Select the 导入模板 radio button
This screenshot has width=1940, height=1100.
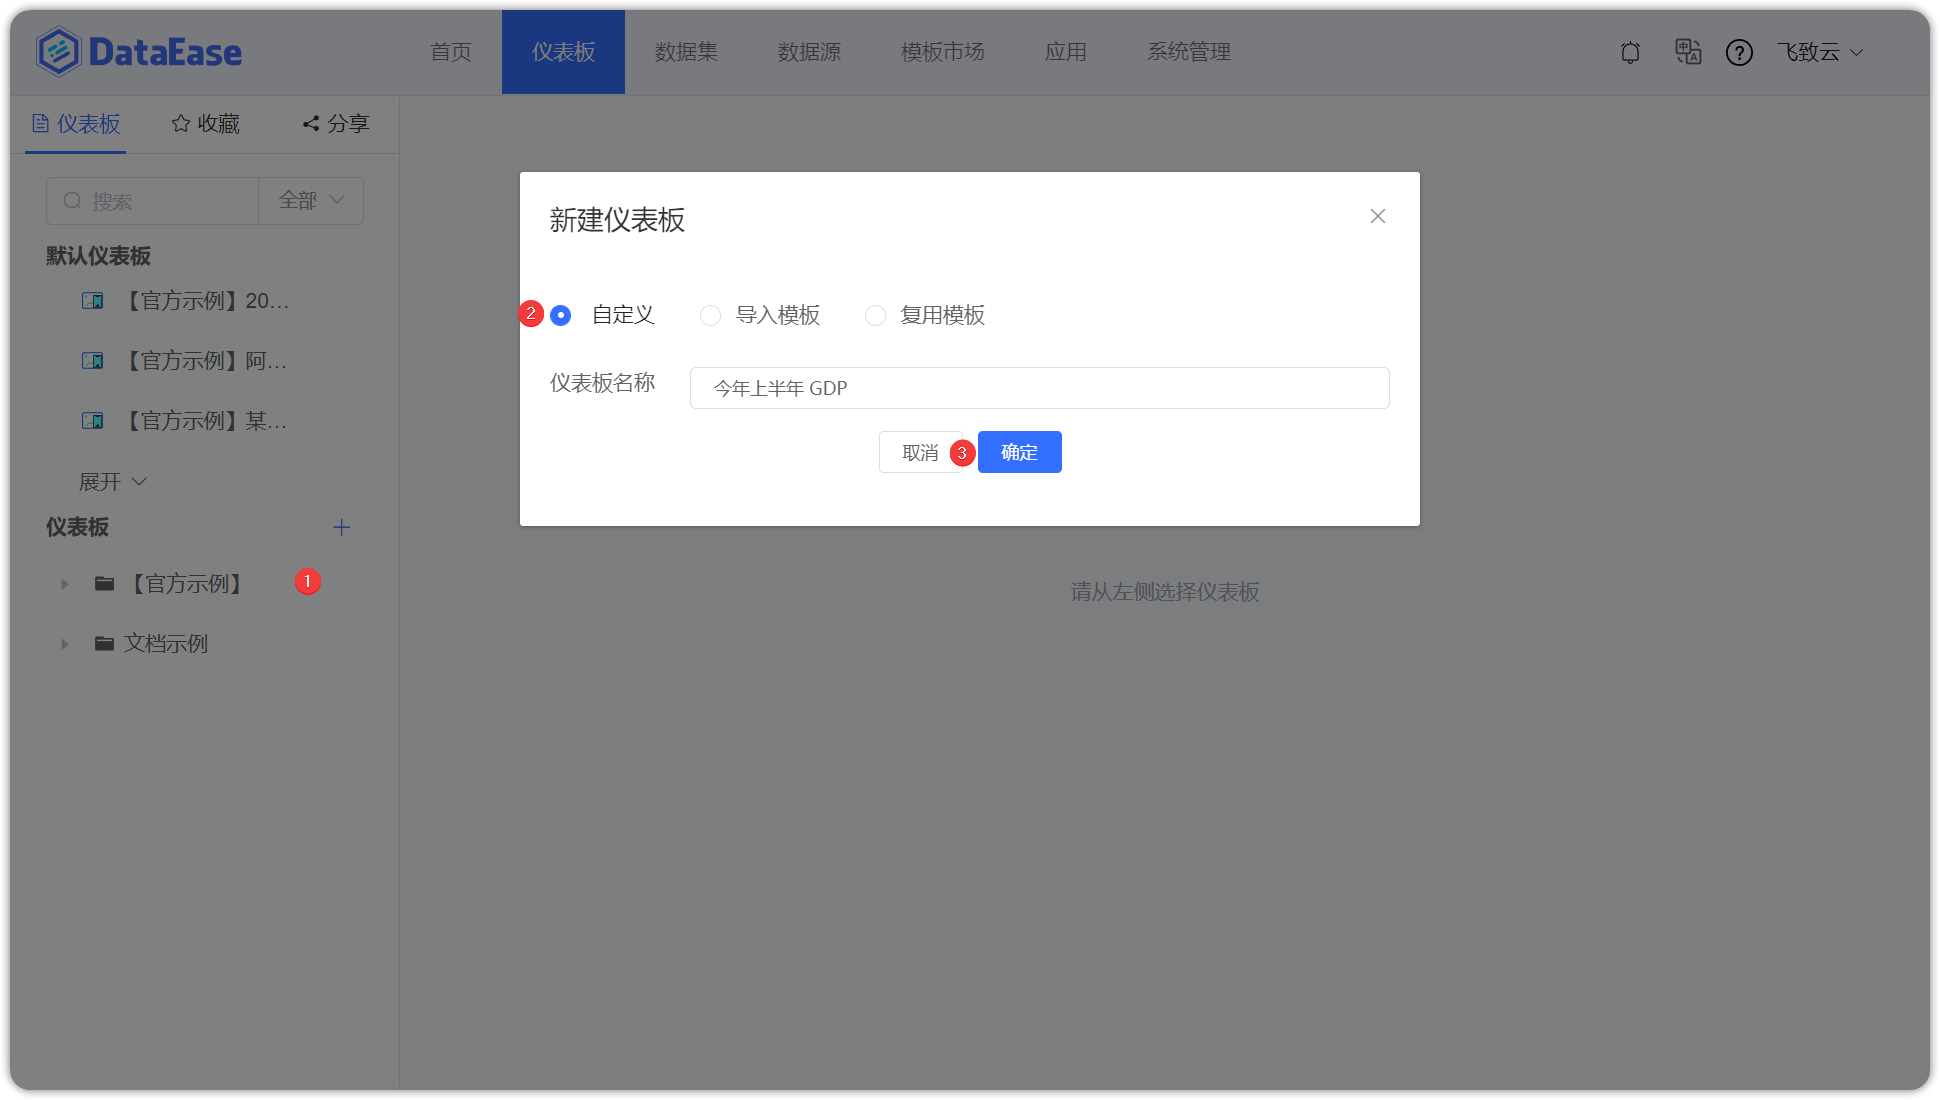coord(710,315)
